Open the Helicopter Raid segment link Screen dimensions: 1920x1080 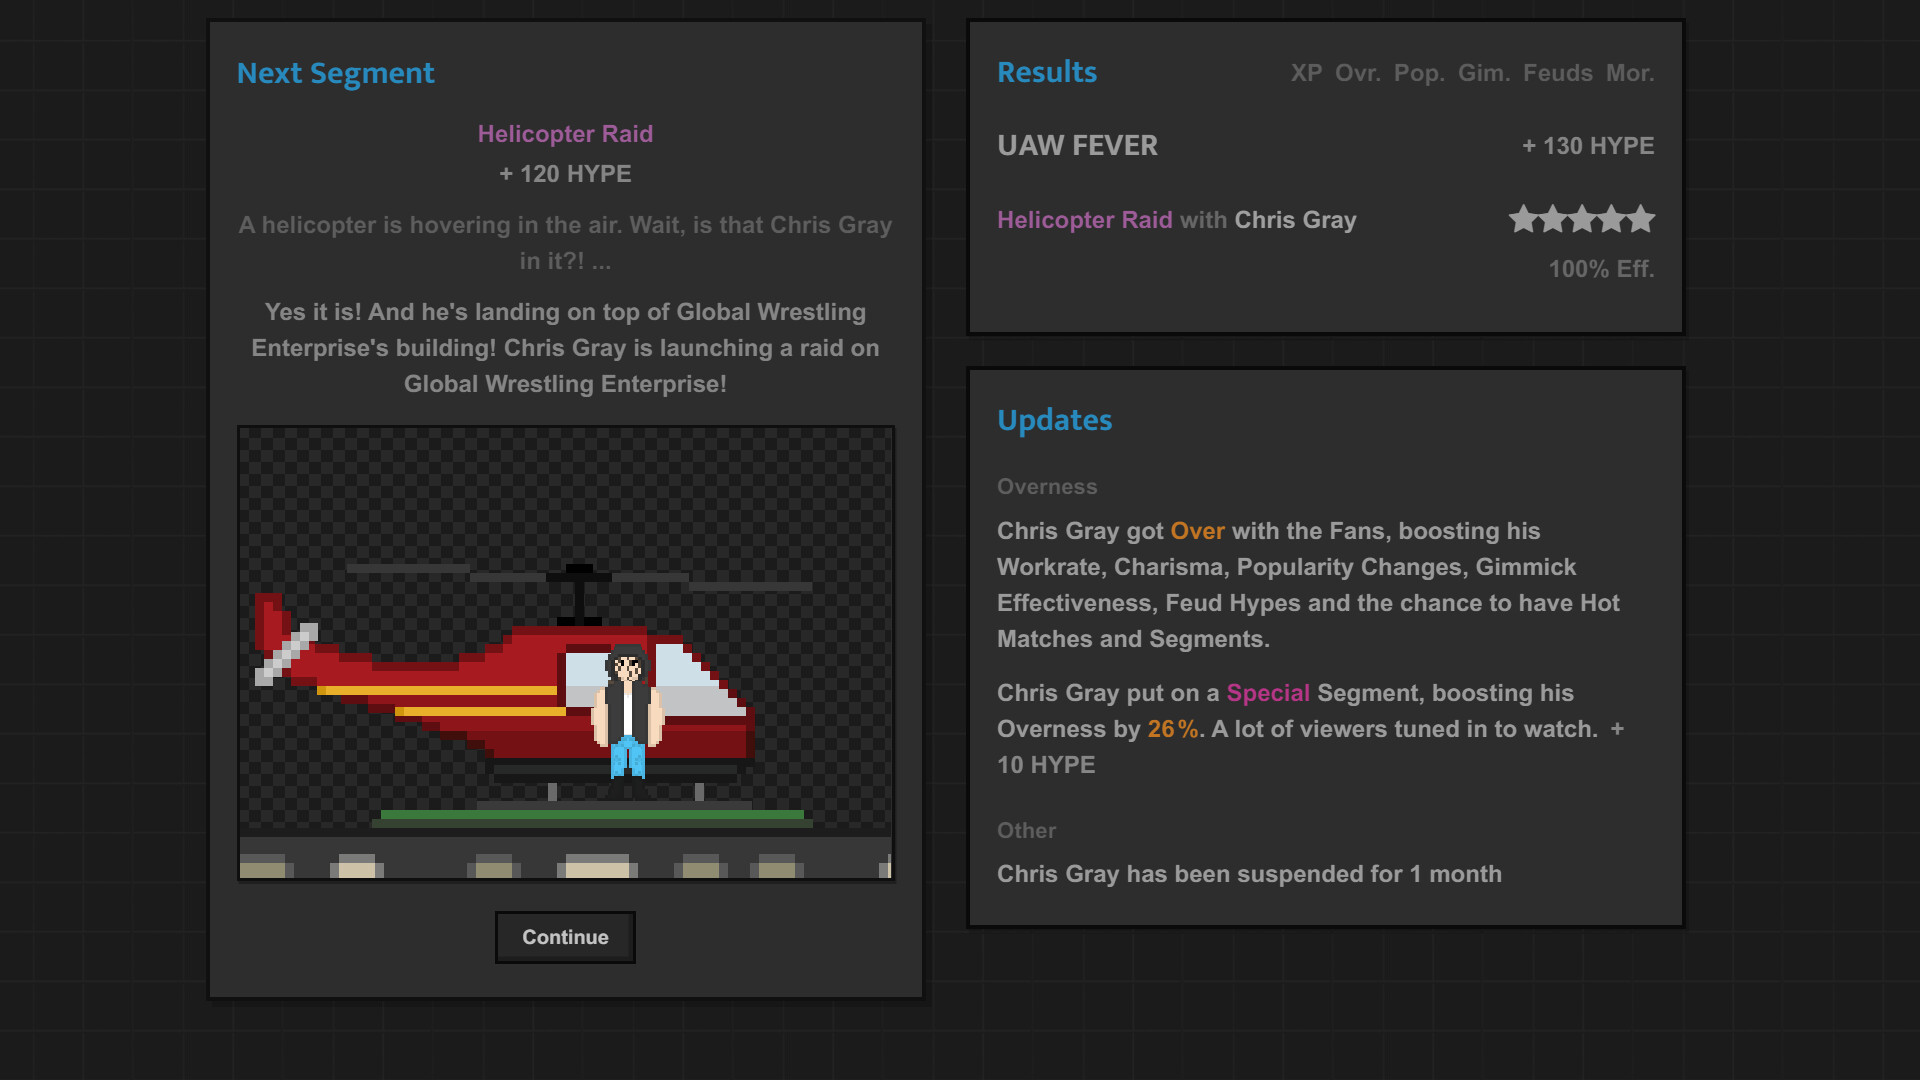tap(1085, 220)
